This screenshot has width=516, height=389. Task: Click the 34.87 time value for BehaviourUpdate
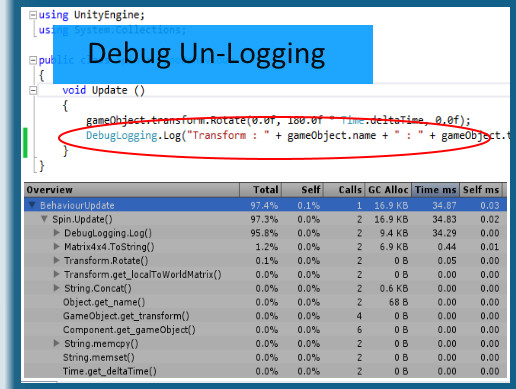(444, 205)
